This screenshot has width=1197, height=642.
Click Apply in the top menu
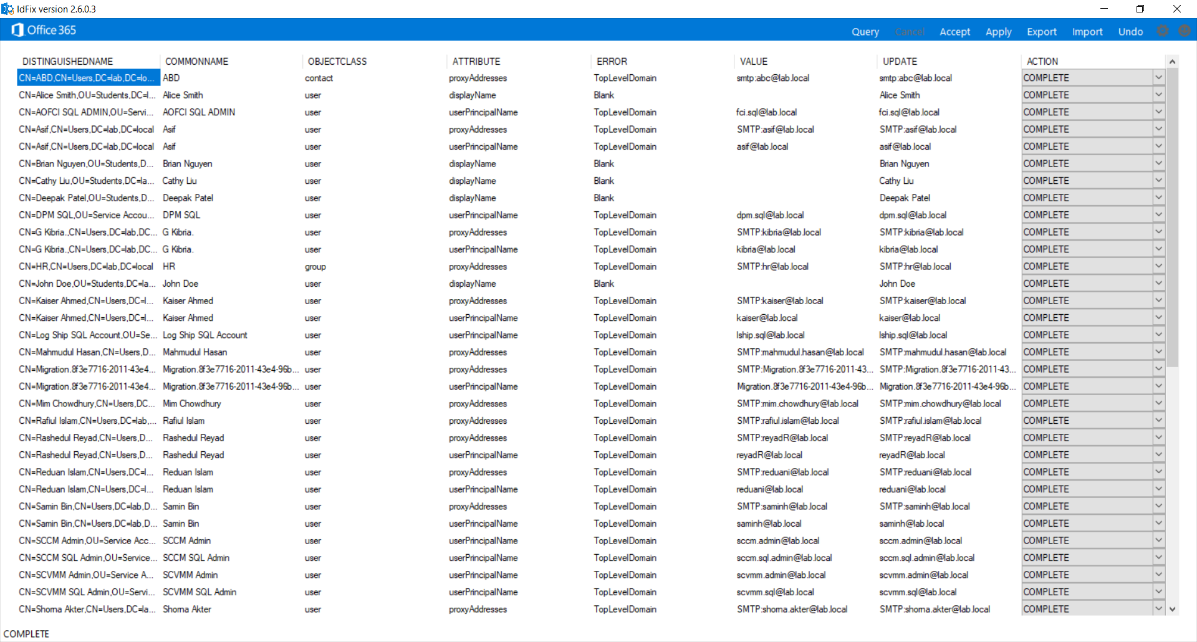(998, 31)
